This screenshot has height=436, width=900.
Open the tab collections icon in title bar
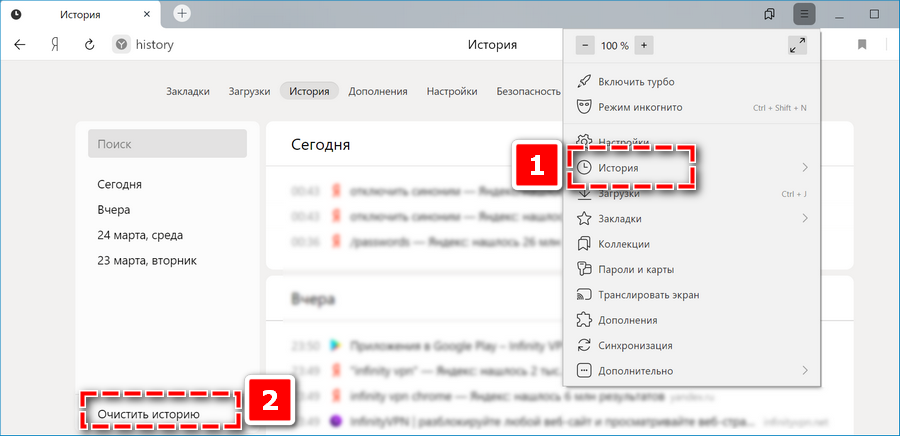(769, 14)
